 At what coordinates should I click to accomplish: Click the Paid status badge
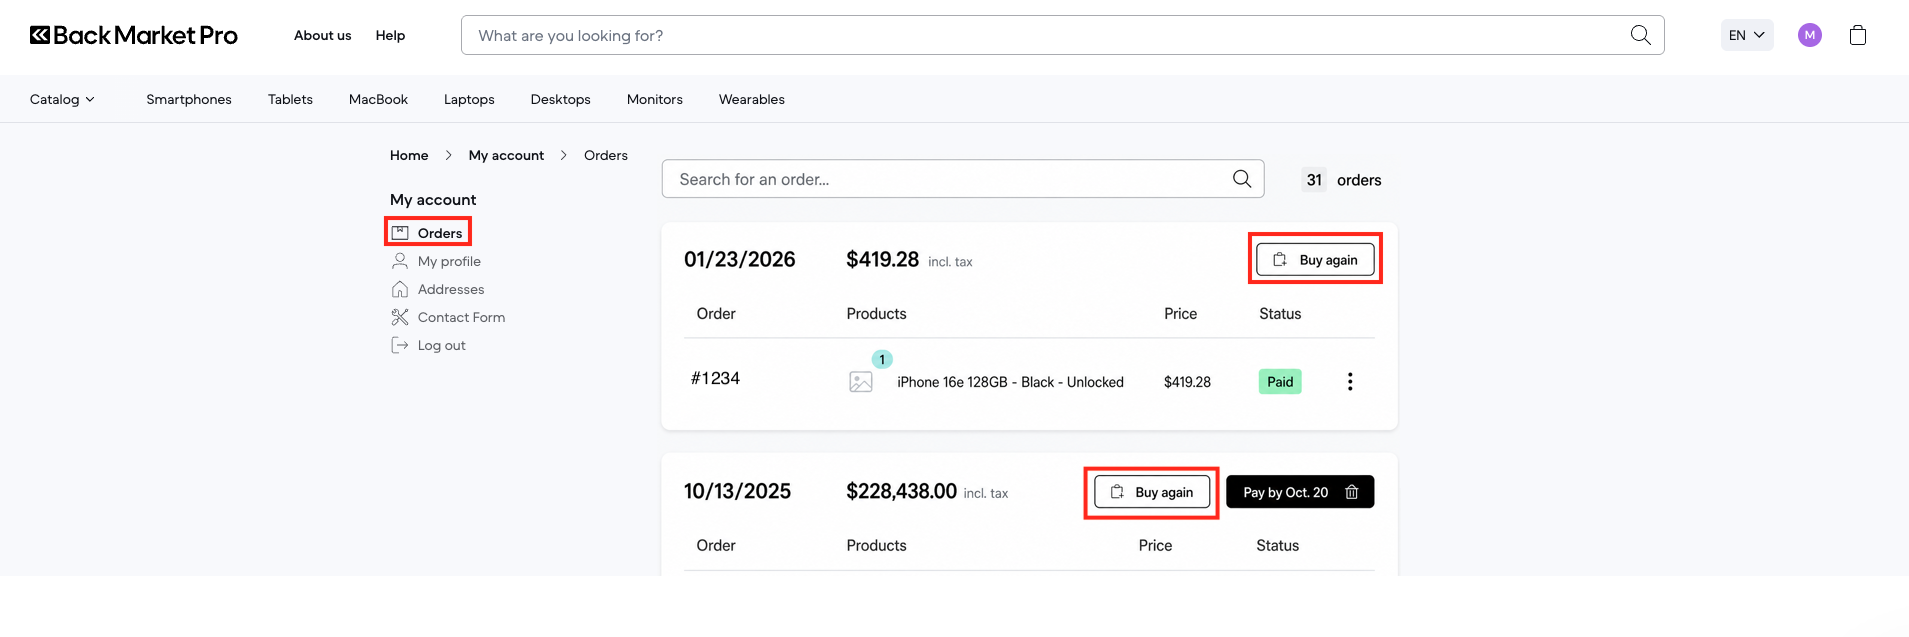tap(1280, 381)
